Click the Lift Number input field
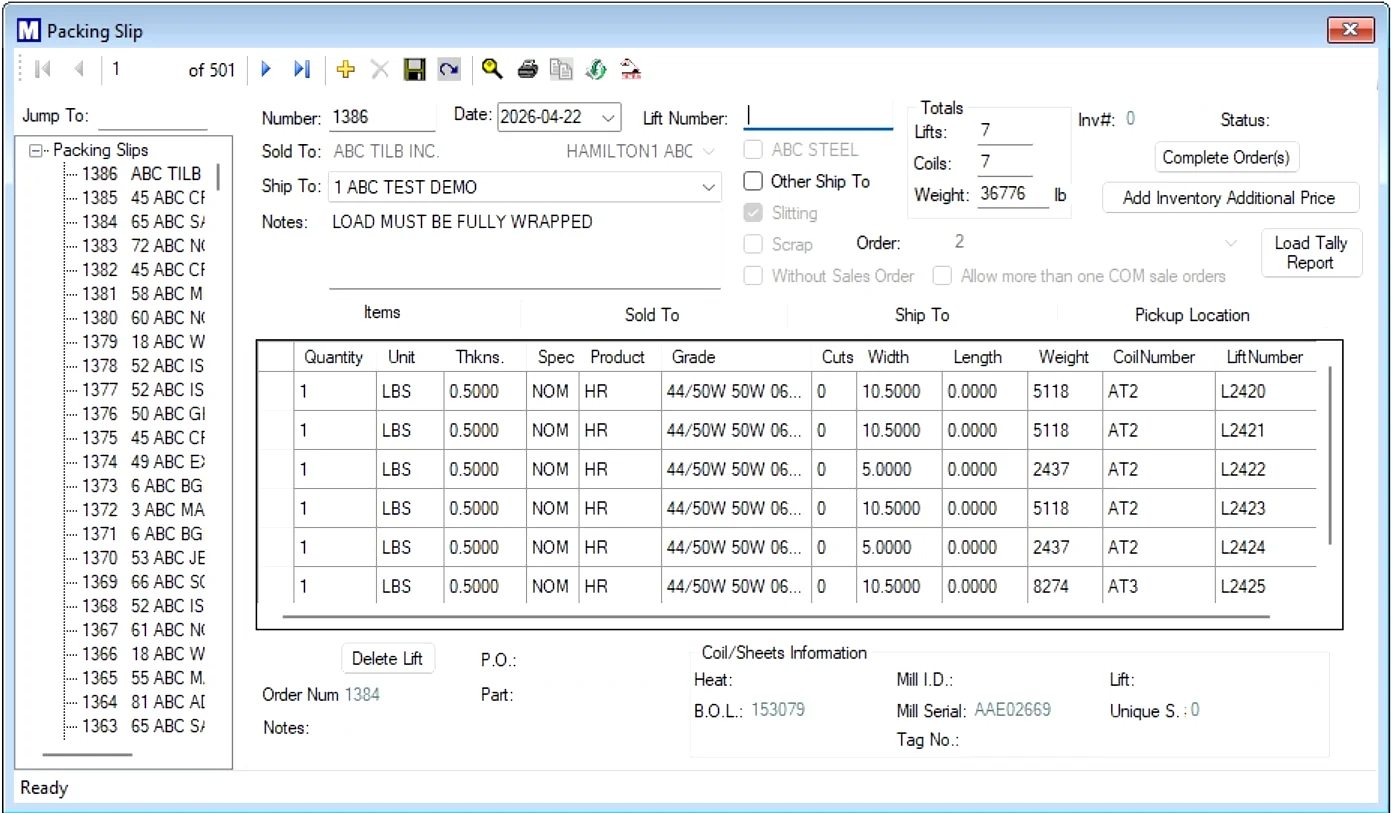 pyautogui.click(x=818, y=117)
